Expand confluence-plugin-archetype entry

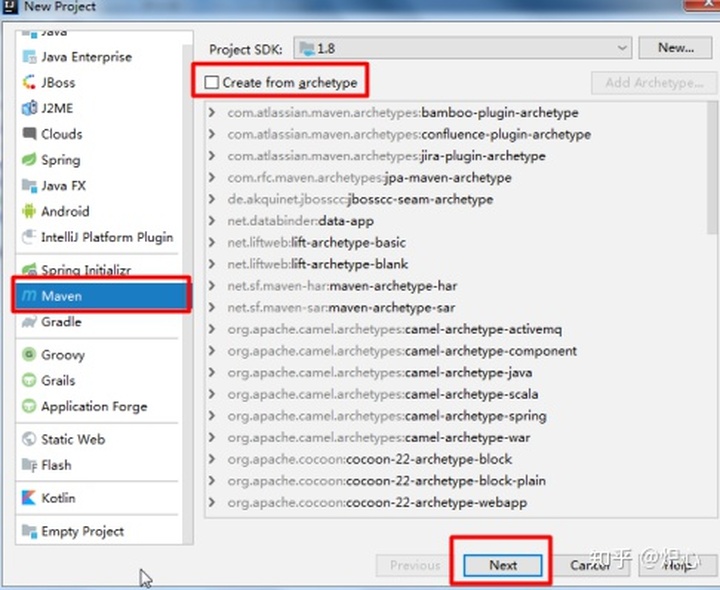pyautogui.click(x=212, y=134)
